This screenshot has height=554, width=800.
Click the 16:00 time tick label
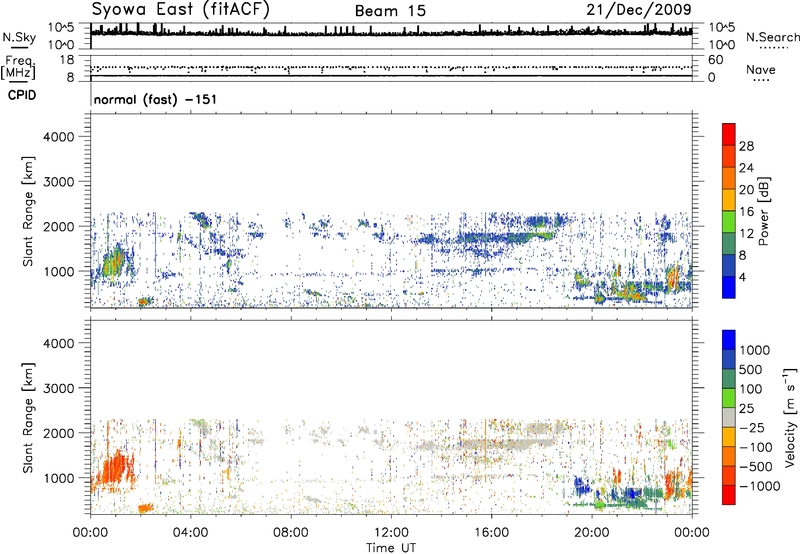(x=491, y=533)
